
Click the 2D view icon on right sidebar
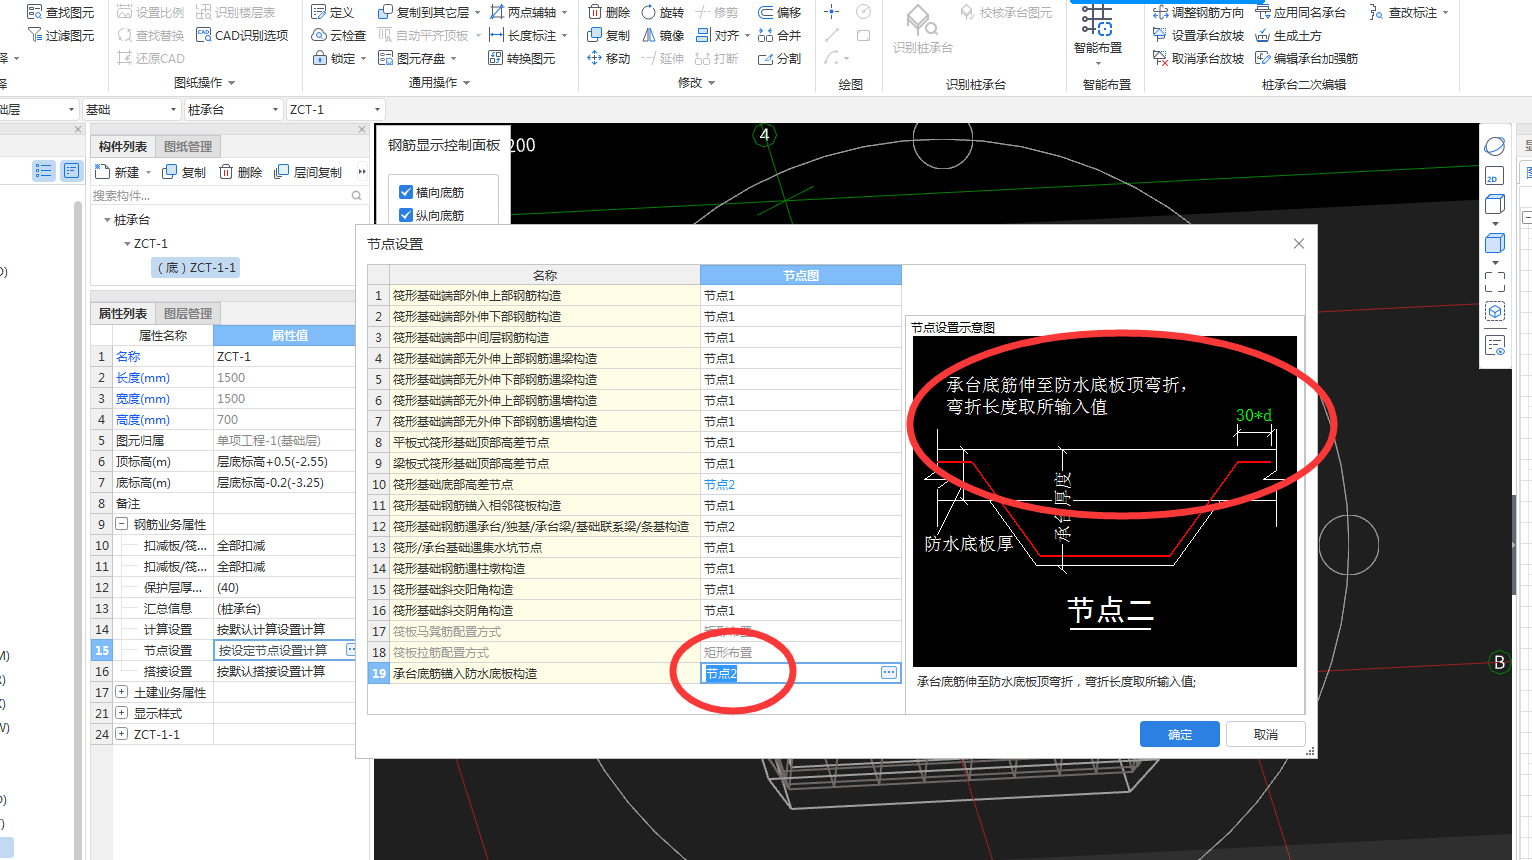click(x=1494, y=176)
